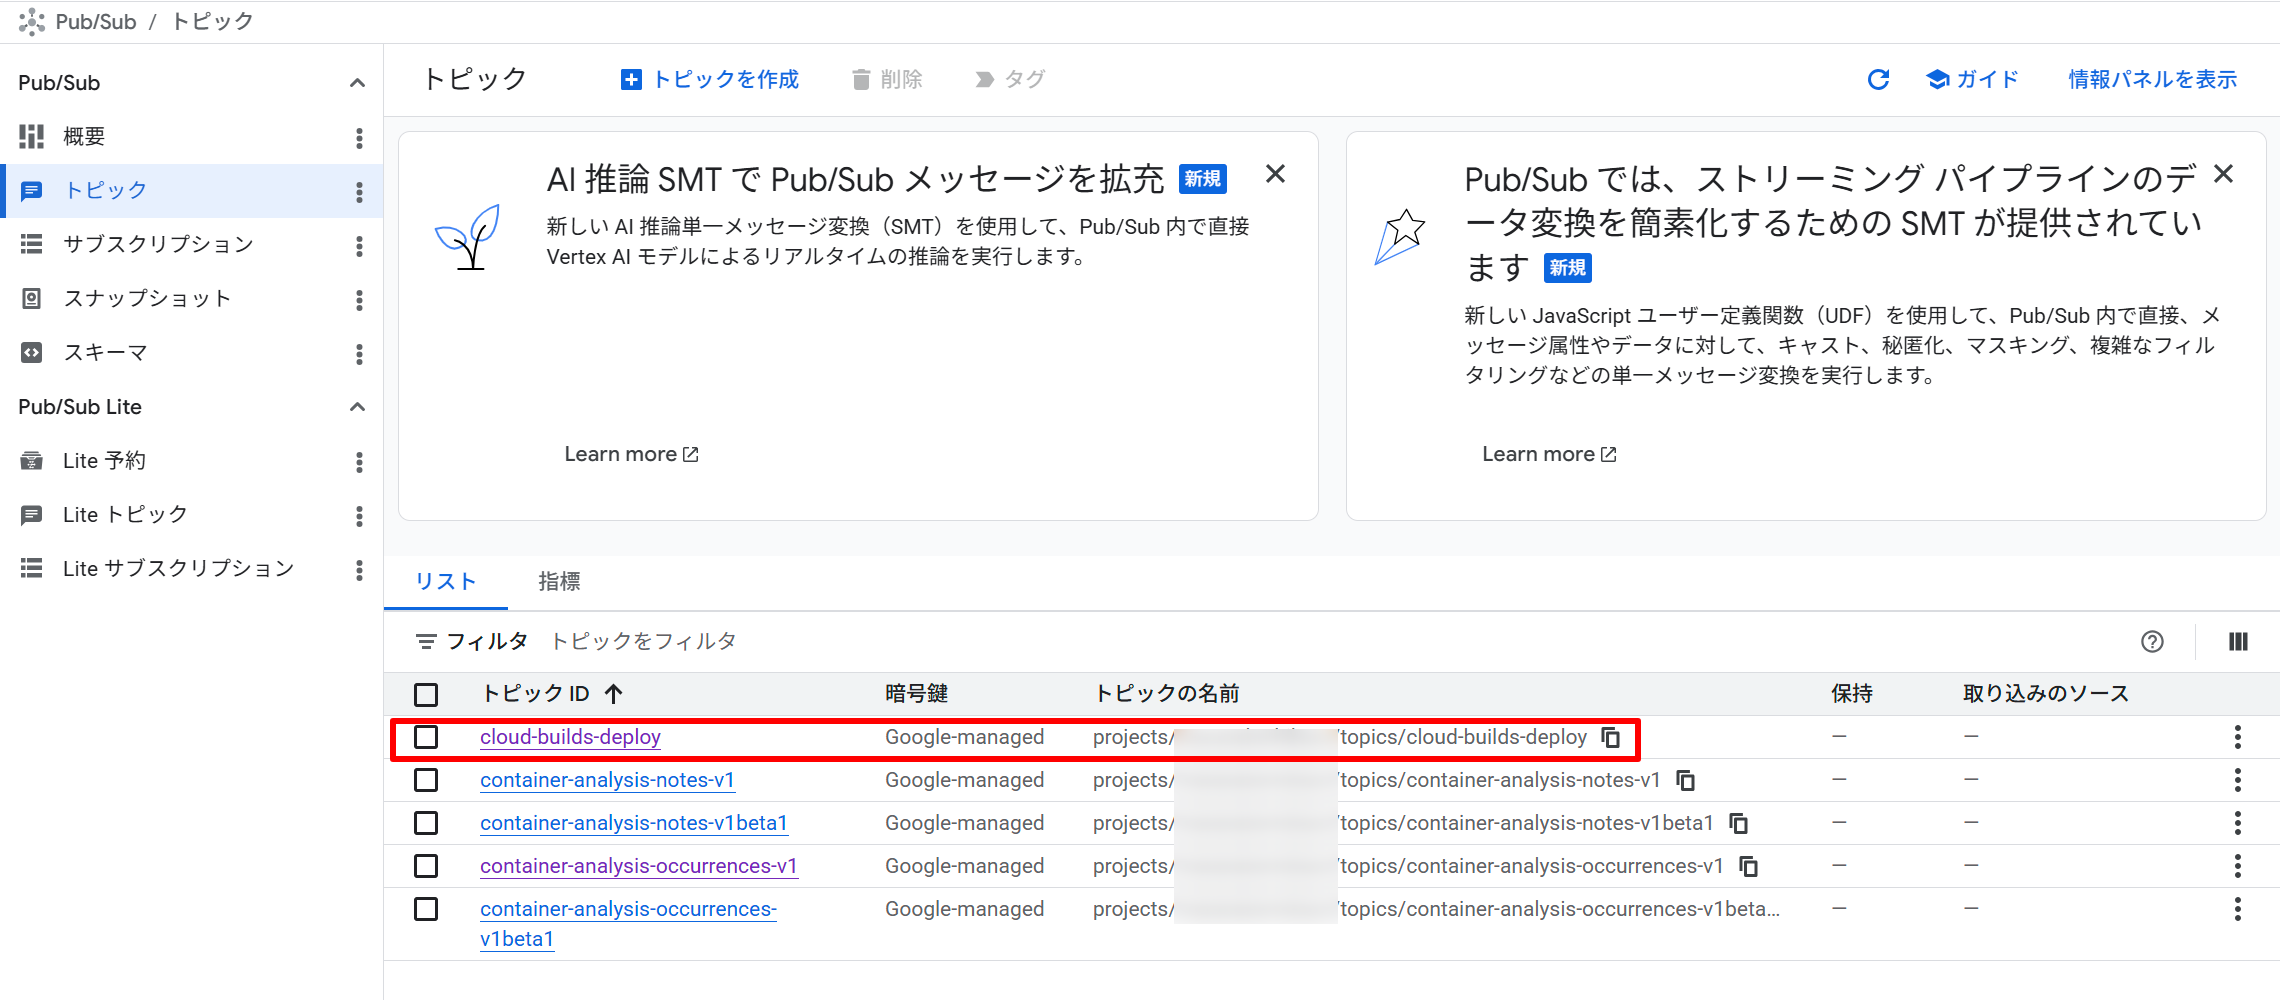Open the column display options icon
Screen dimensions: 2287x1000
[2238, 642]
